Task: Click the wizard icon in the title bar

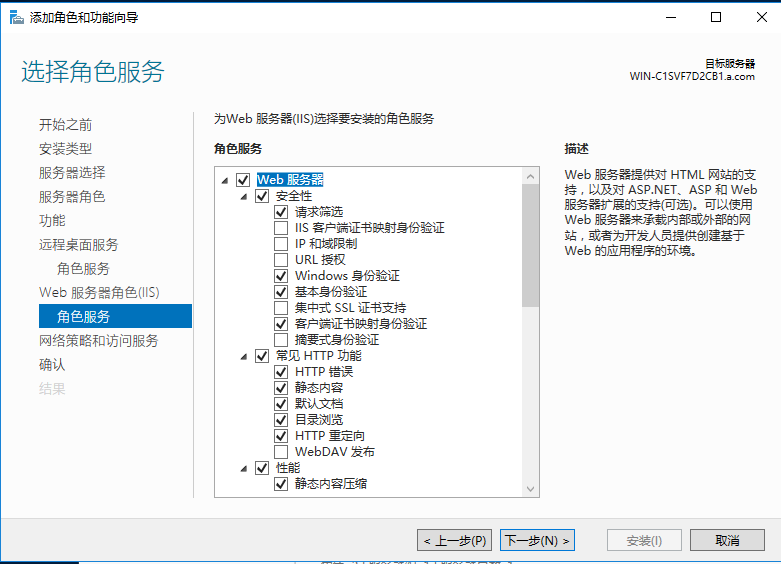Action: [x=16, y=18]
